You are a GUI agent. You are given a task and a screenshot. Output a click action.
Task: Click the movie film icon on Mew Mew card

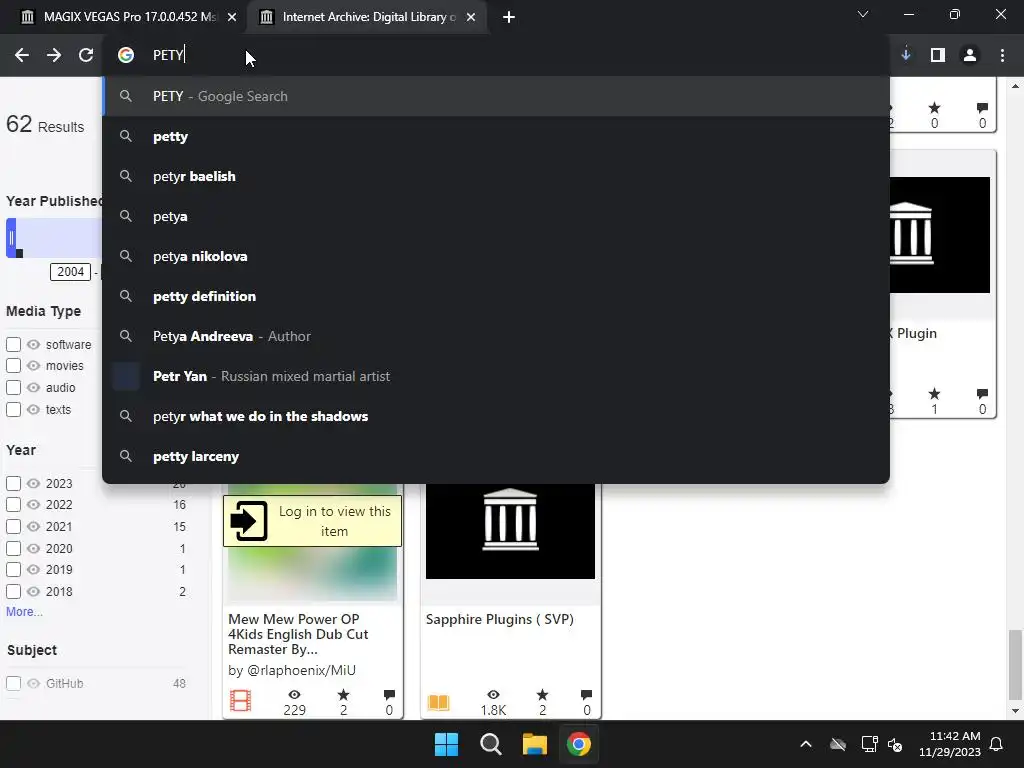click(240, 701)
